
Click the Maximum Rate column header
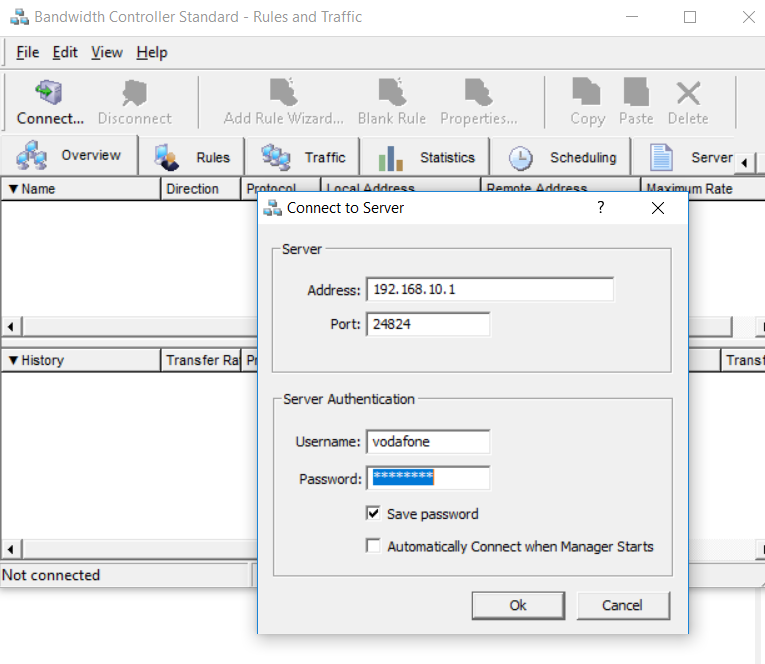click(703, 189)
